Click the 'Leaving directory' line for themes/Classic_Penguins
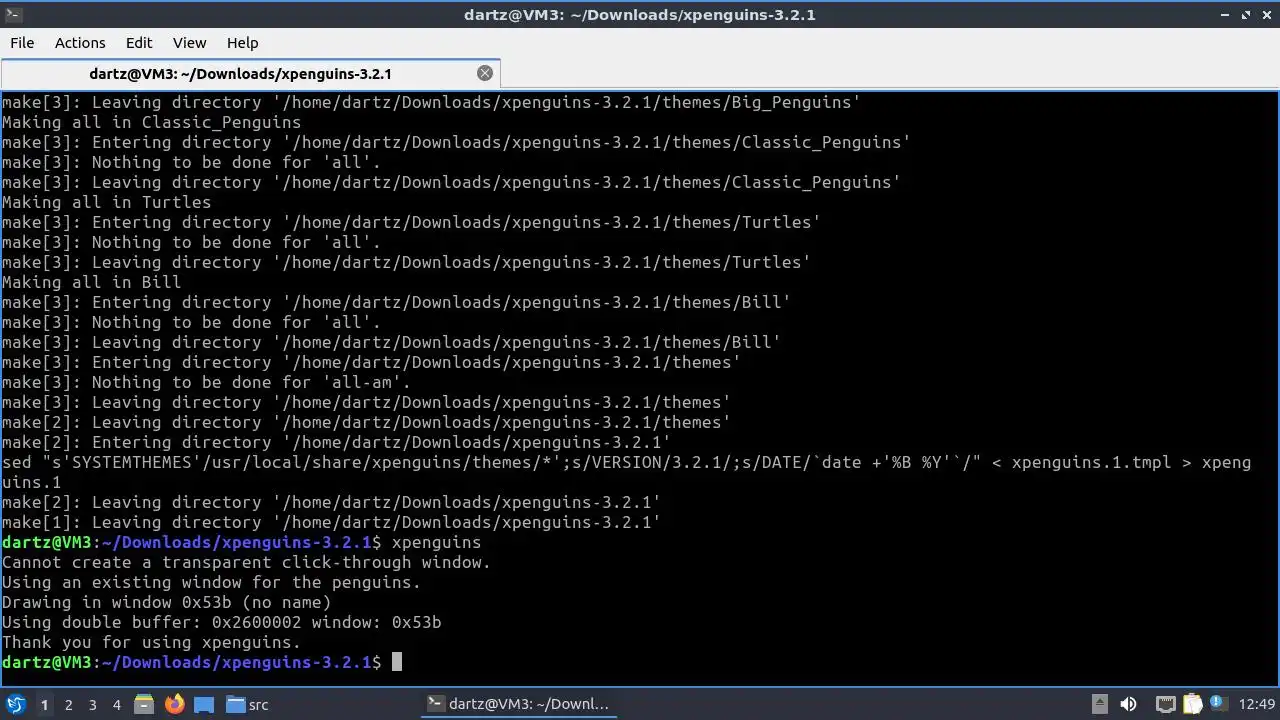The width and height of the screenshot is (1280, 720). 451,182
